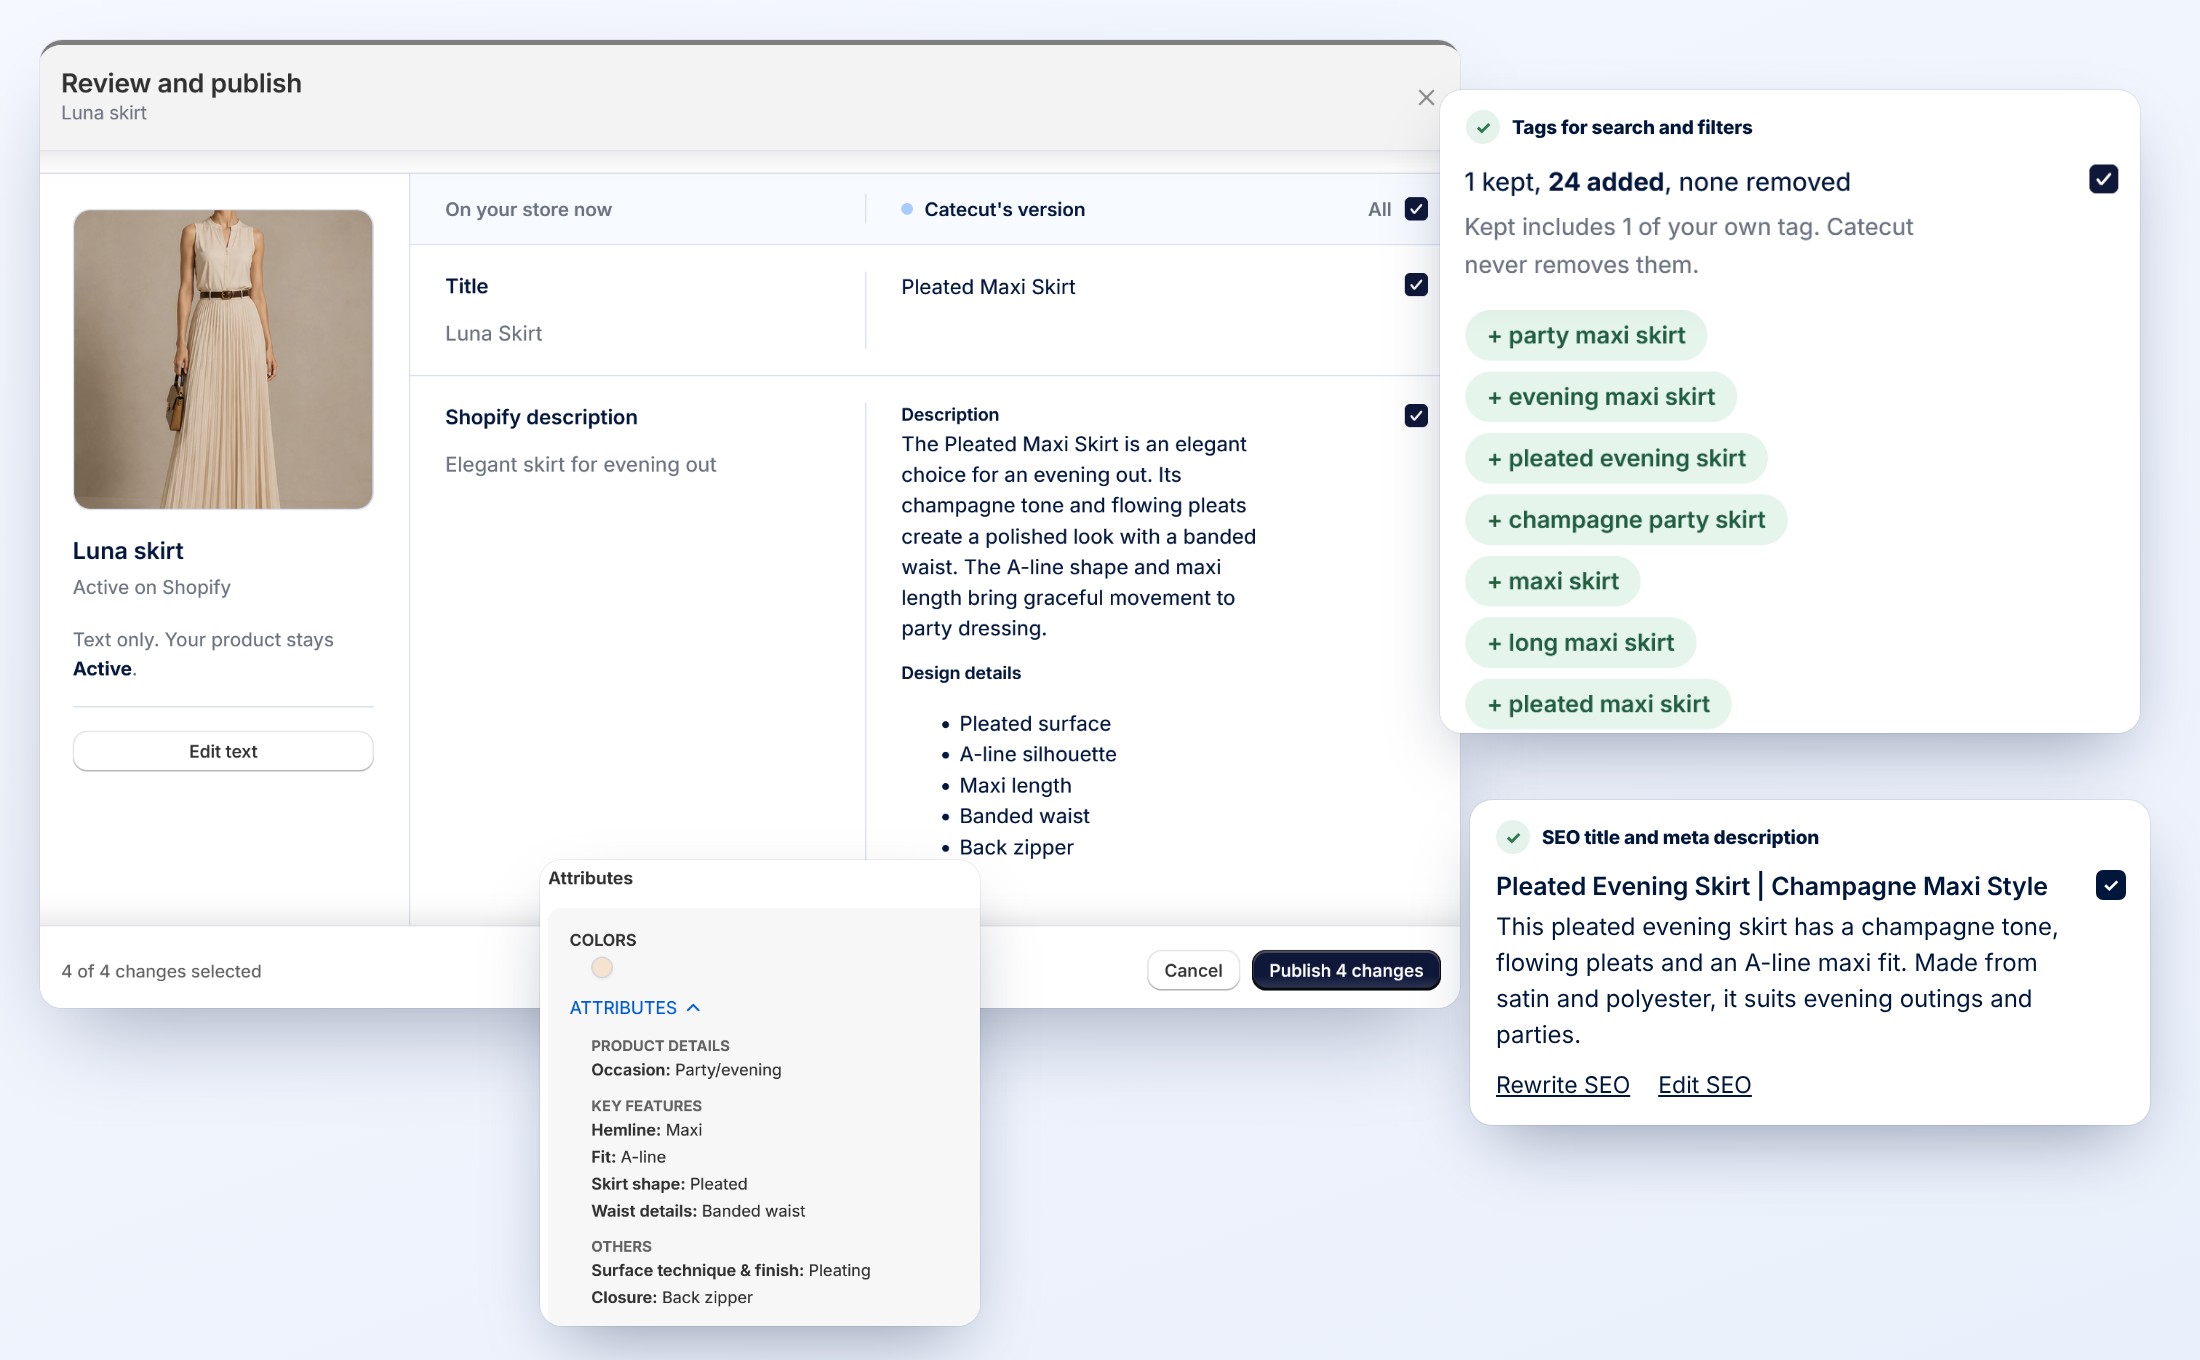This screenshot has width=2200, height=1360.
Task: Click the On your store now column header
Action: [528, 209]
